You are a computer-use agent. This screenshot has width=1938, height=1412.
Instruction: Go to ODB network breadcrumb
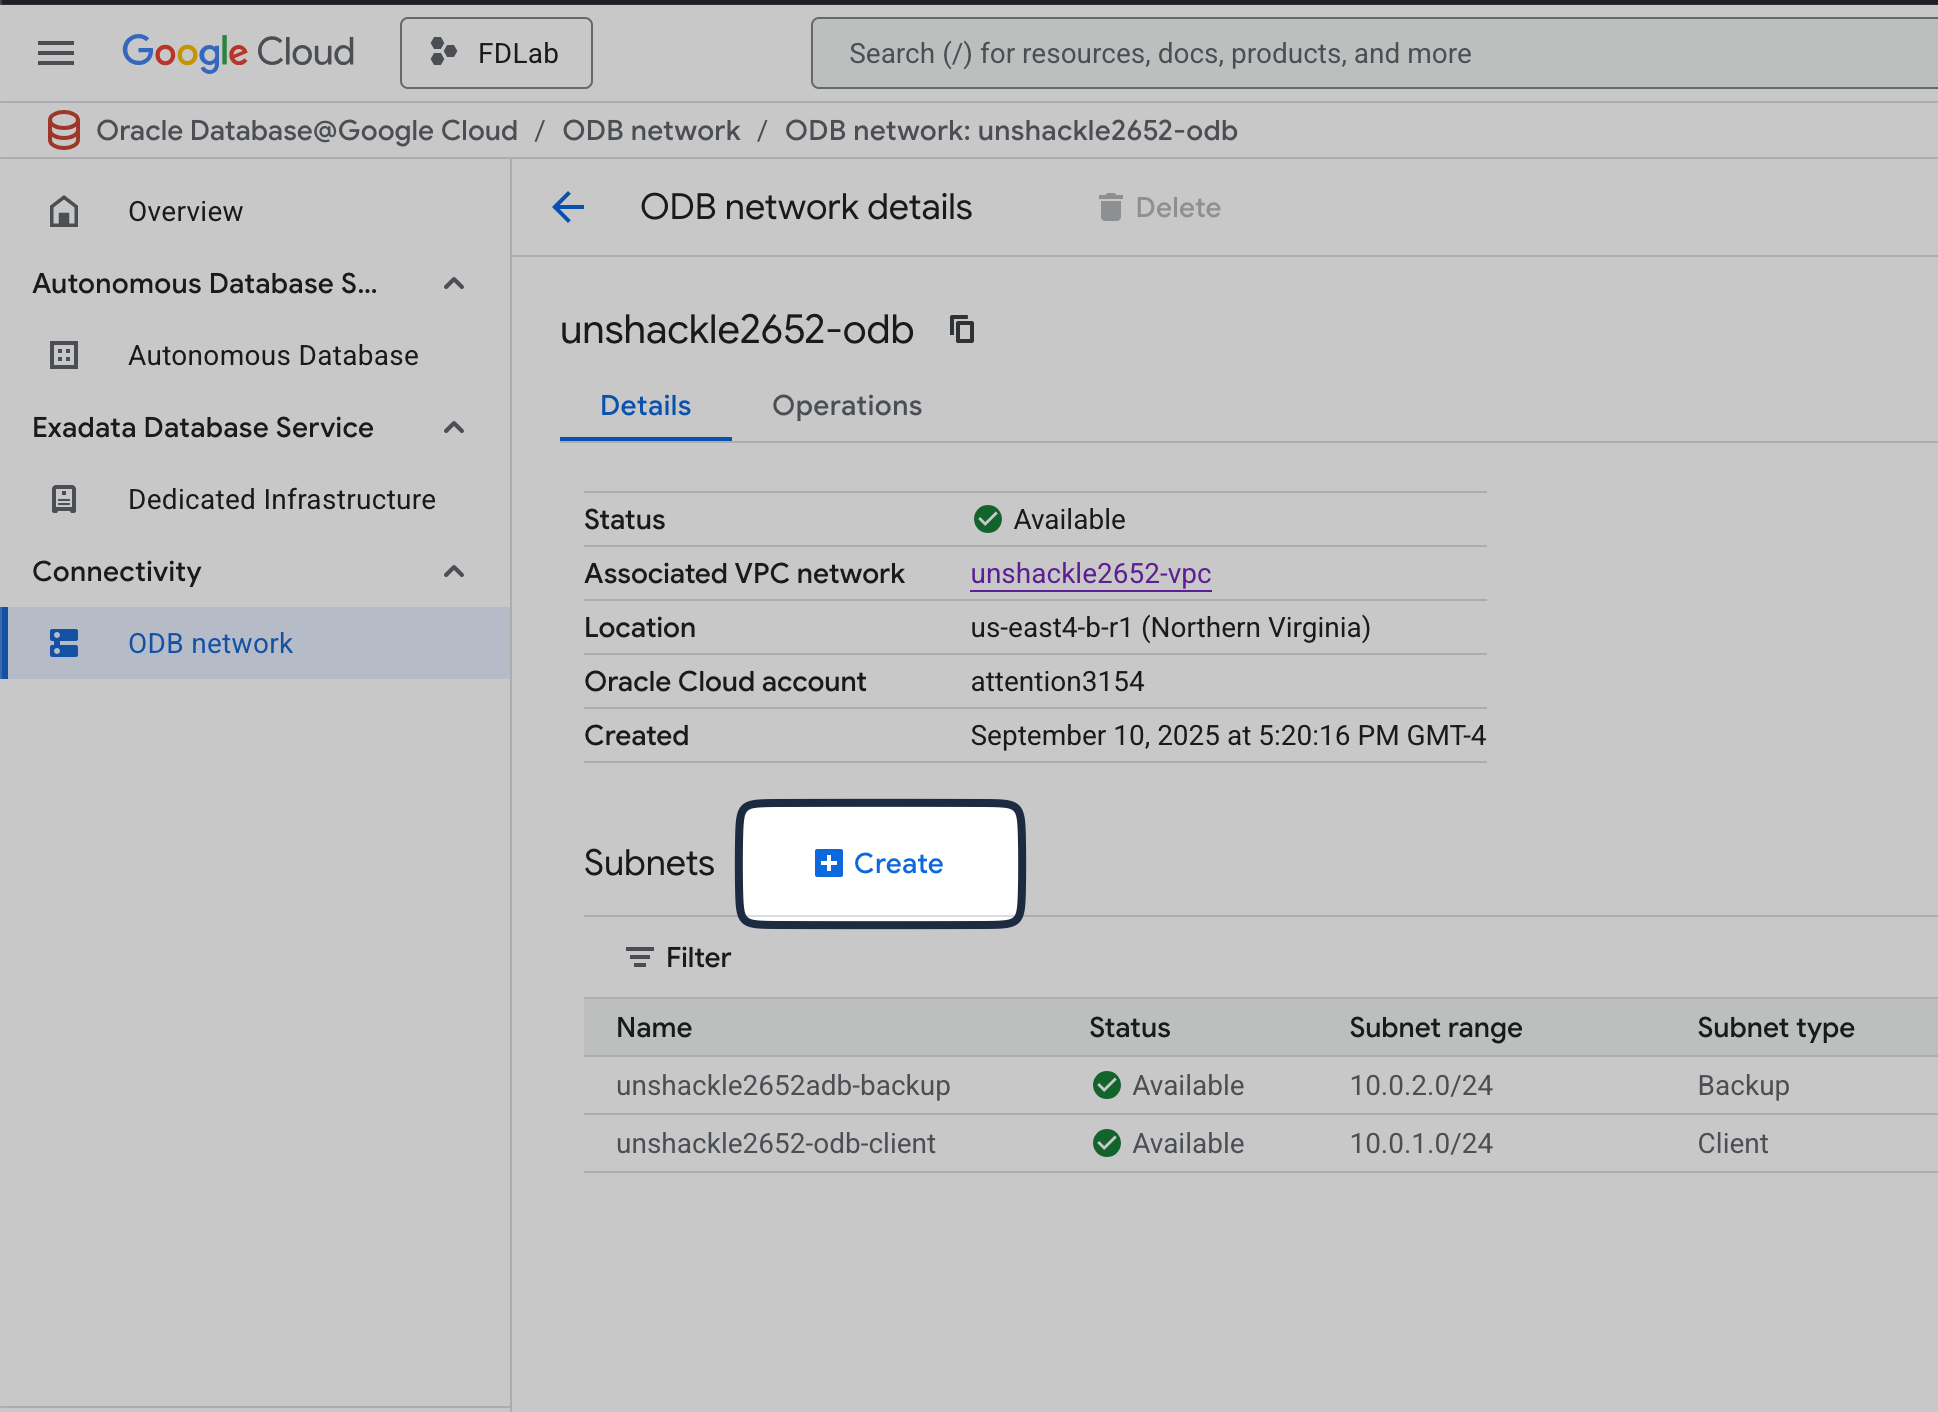coord(651,130)
